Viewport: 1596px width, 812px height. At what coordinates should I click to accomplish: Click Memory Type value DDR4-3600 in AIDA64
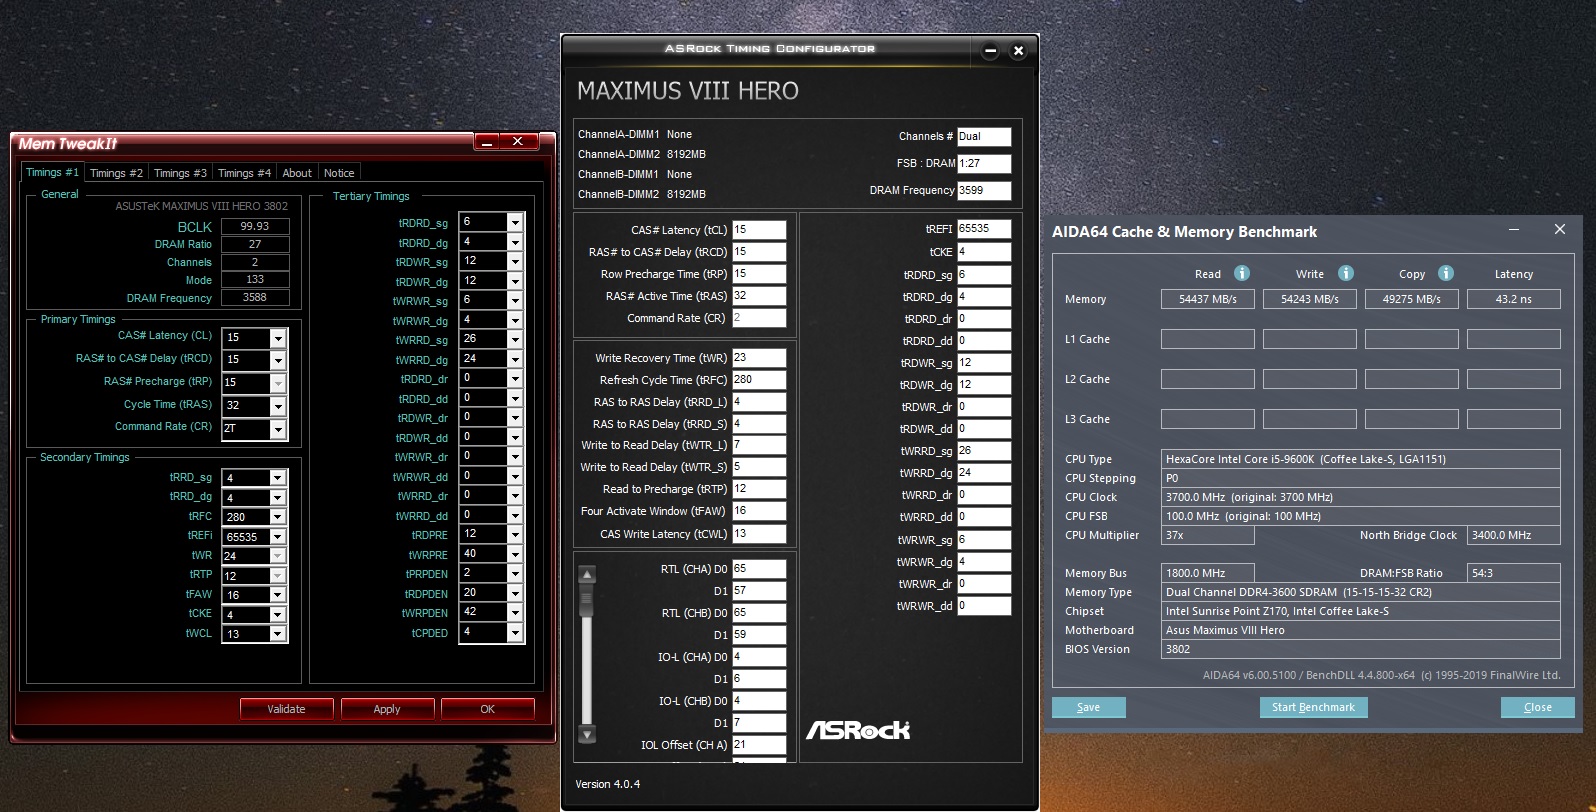pos(1361,592)
